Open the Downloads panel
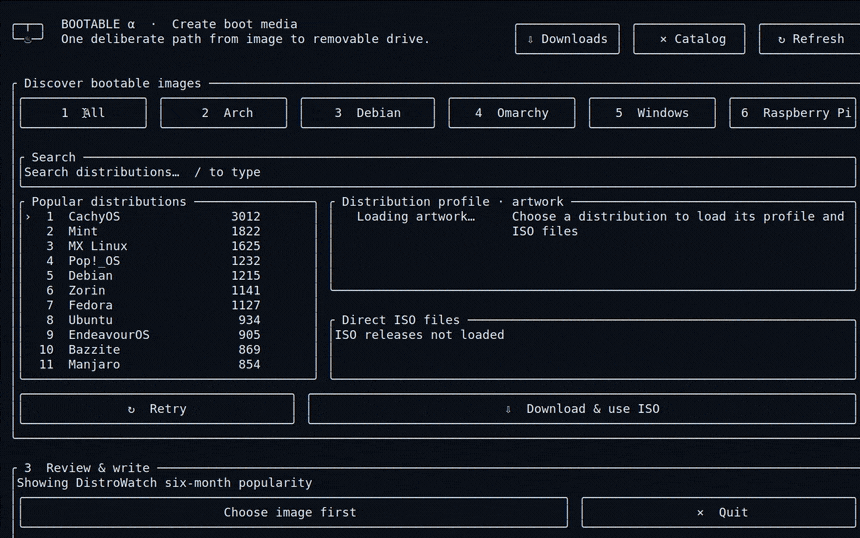The image size is (860, 538). click(567, 39)
